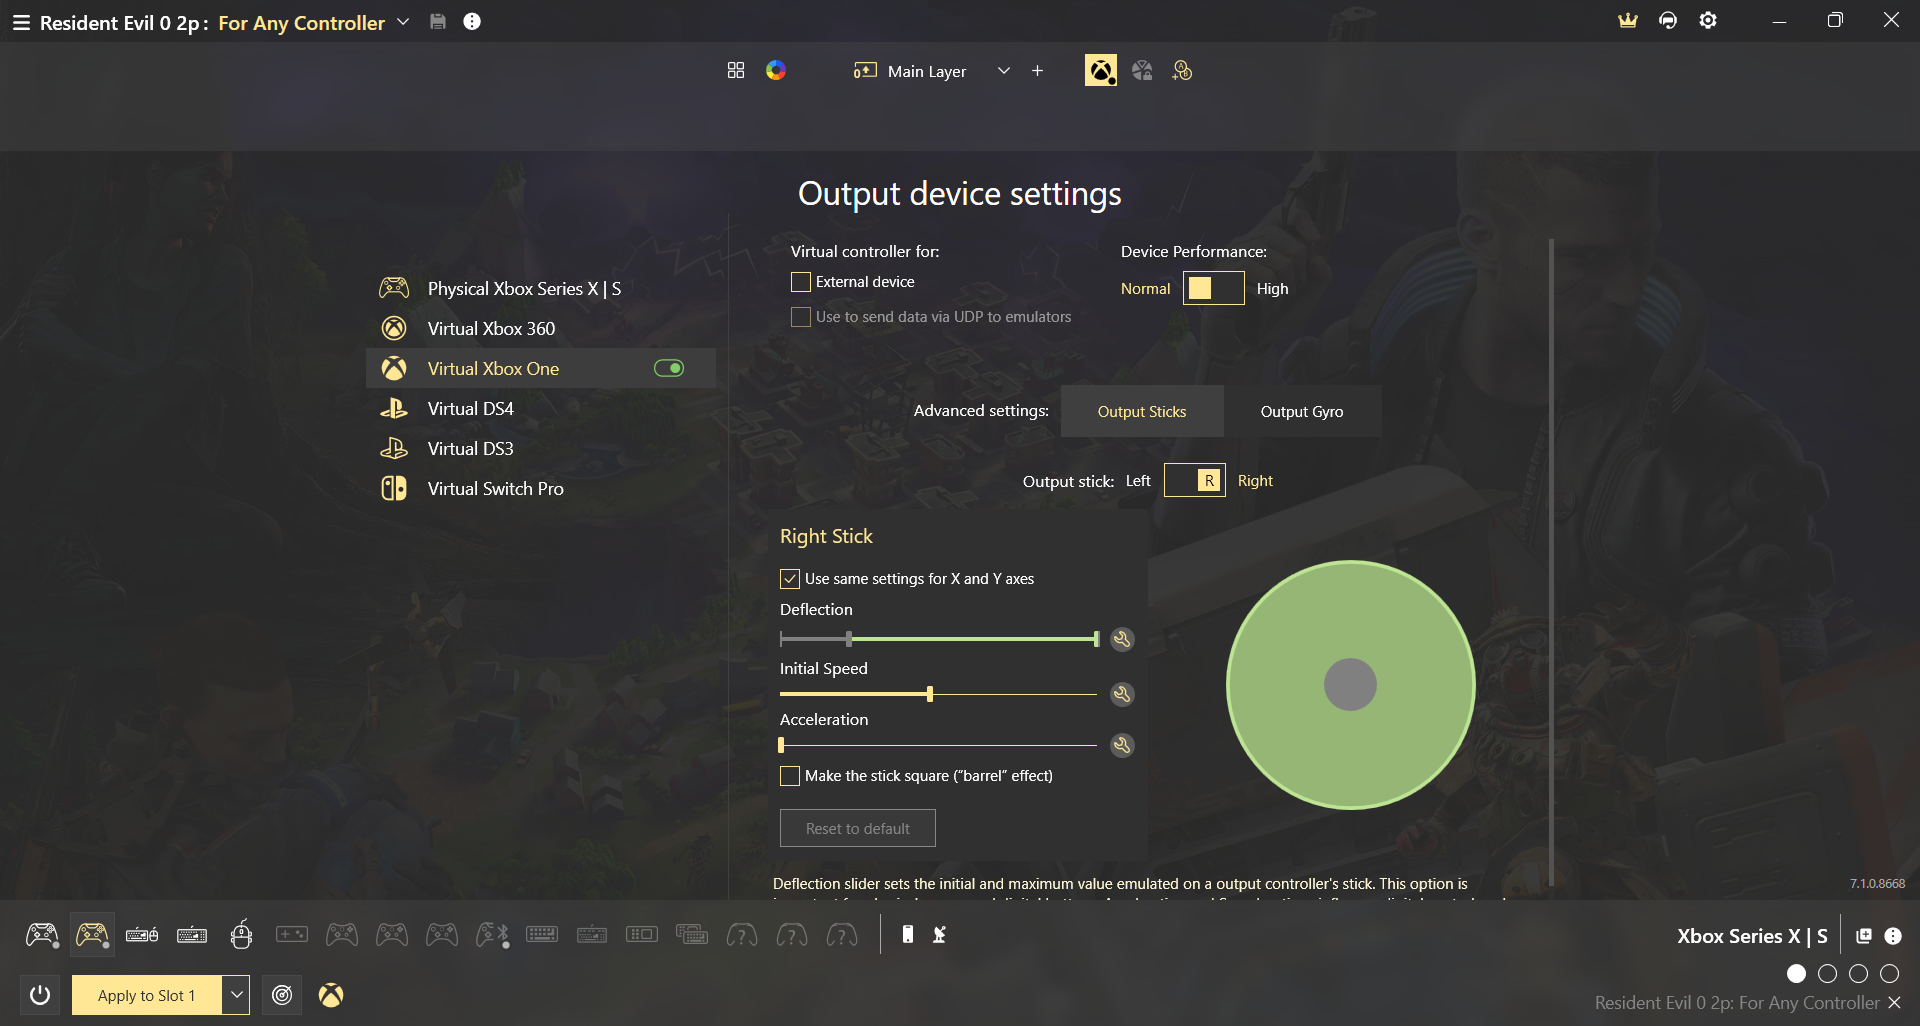Expand the Main Layer dropdown chevron

(x=1004, y=71)
